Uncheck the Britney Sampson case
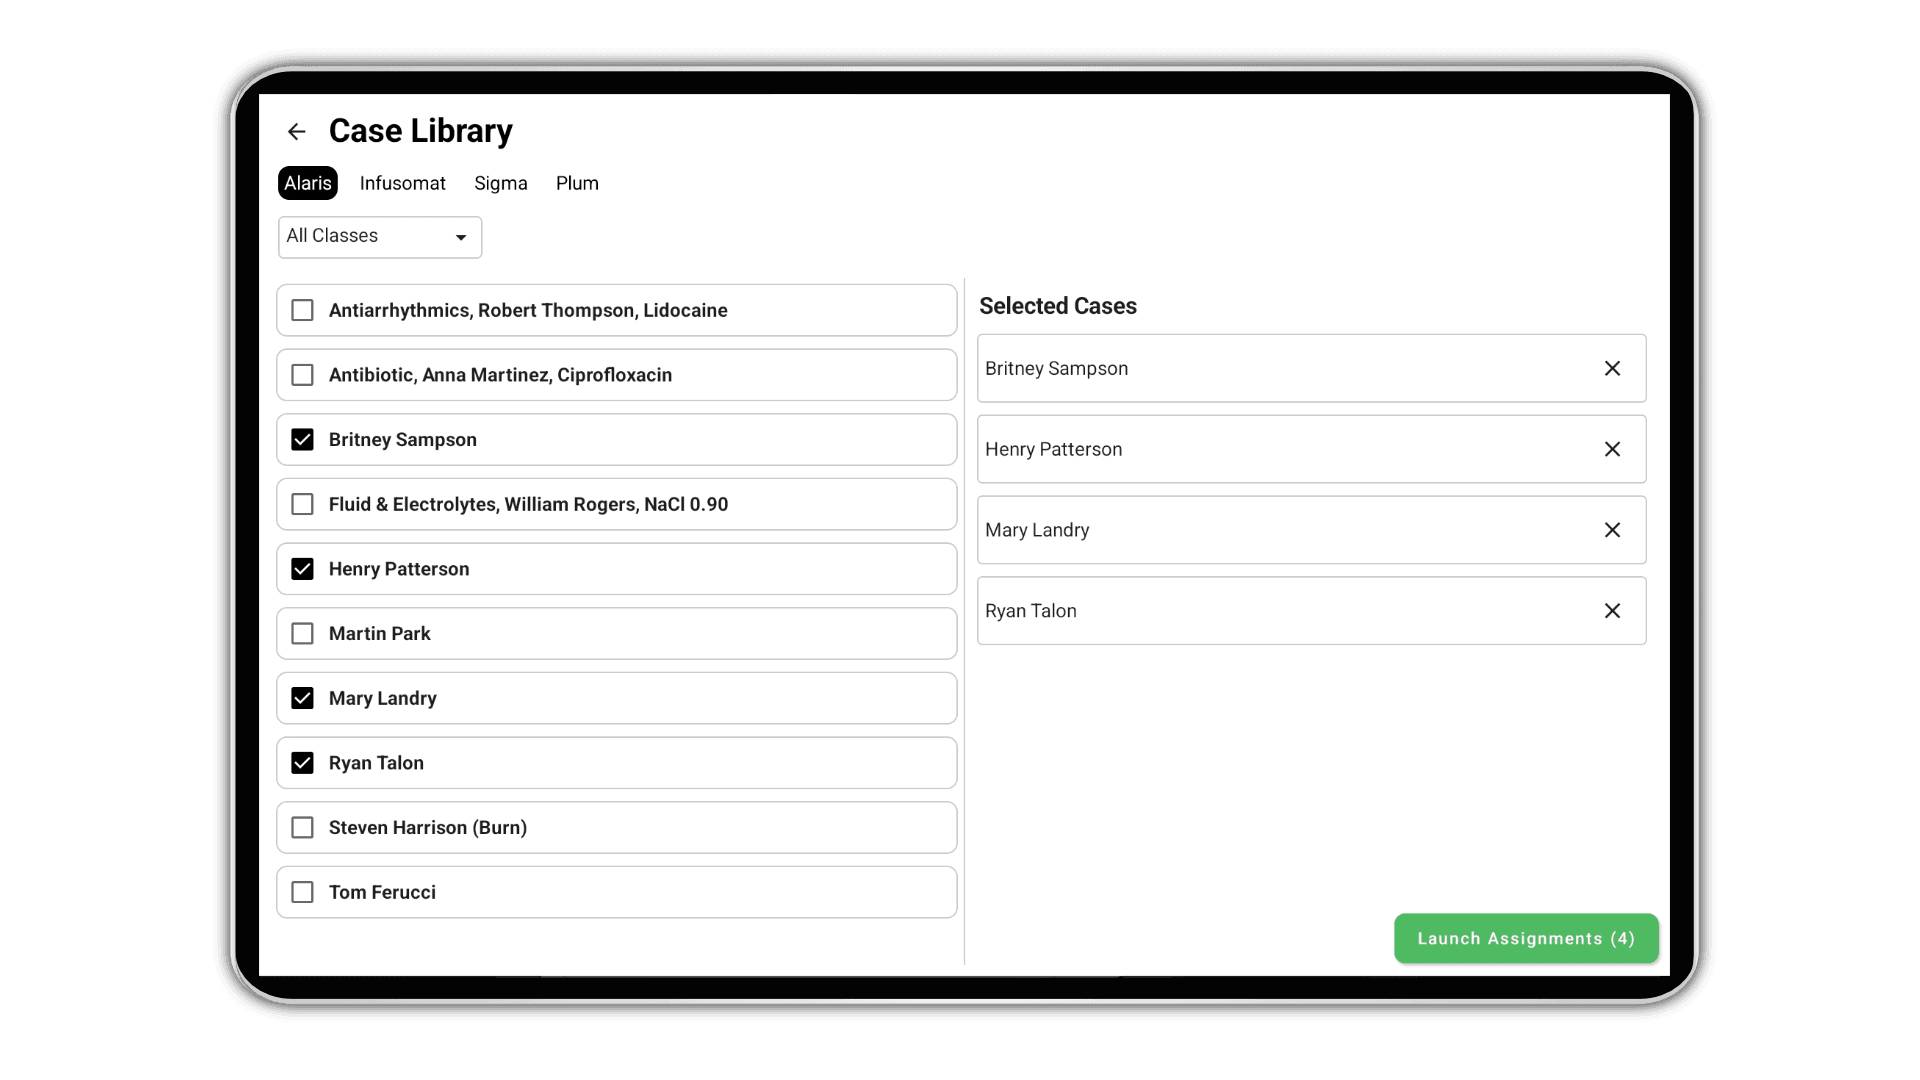 click(x=302, y=439)
